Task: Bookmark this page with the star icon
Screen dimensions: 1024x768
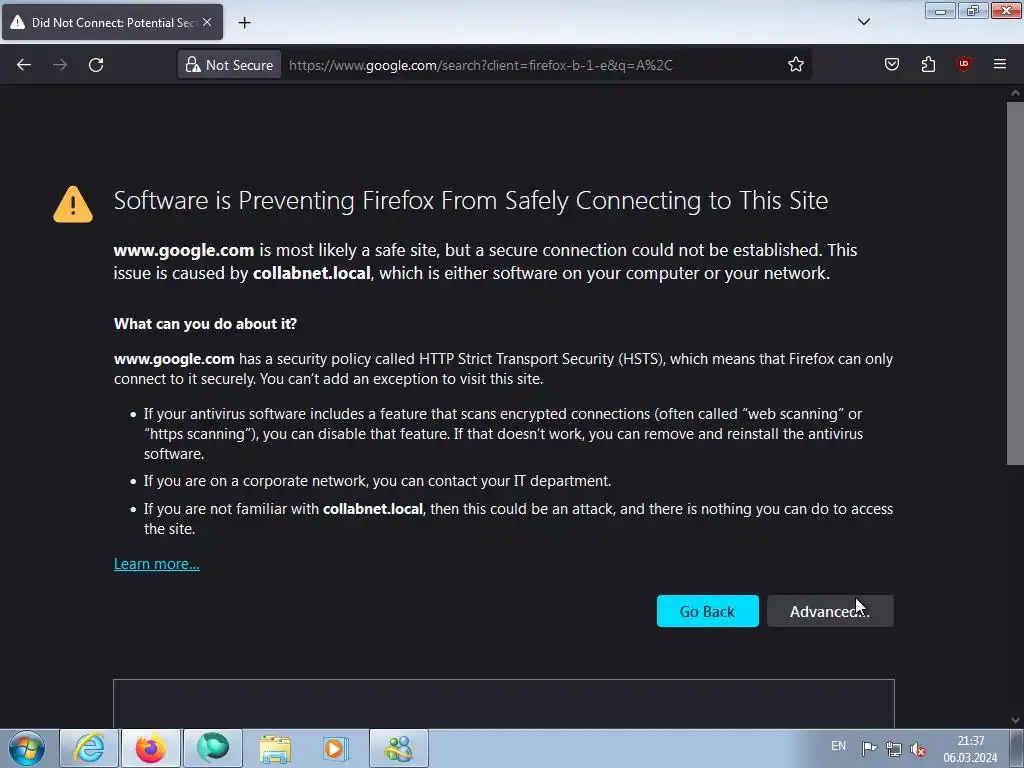Action: [x=795, y=65]
